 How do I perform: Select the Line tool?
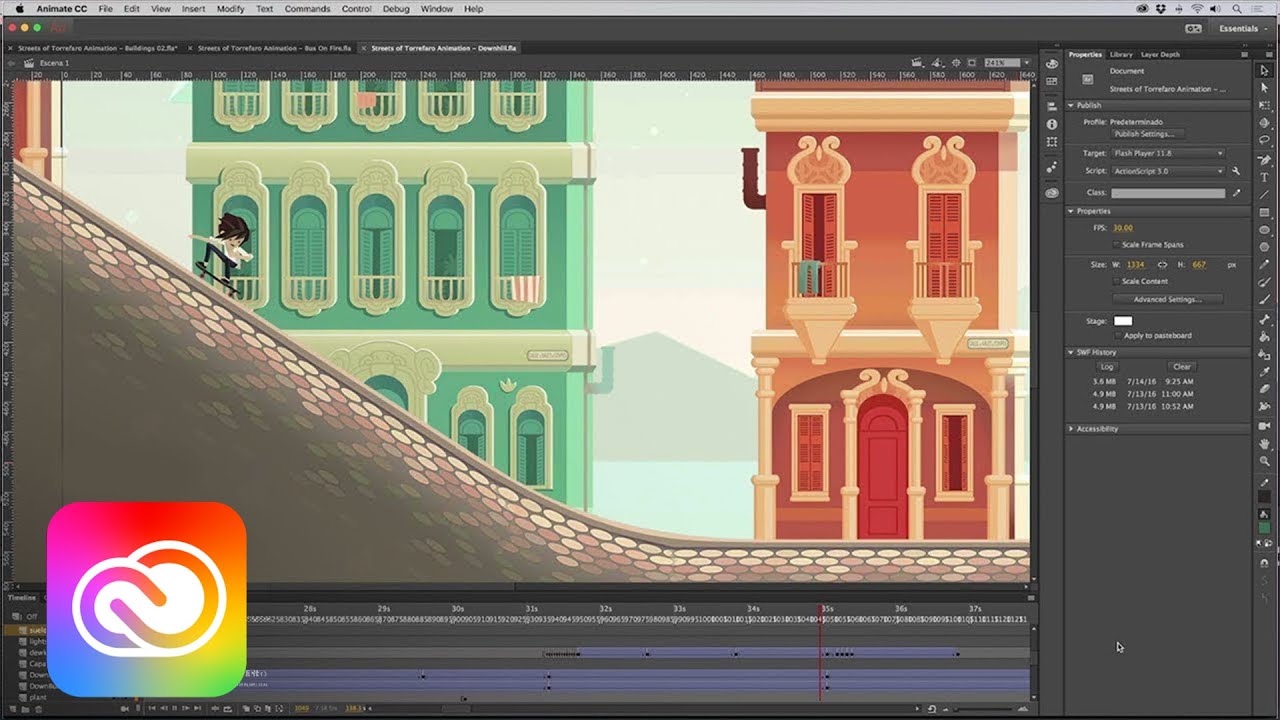(1264, 194)
